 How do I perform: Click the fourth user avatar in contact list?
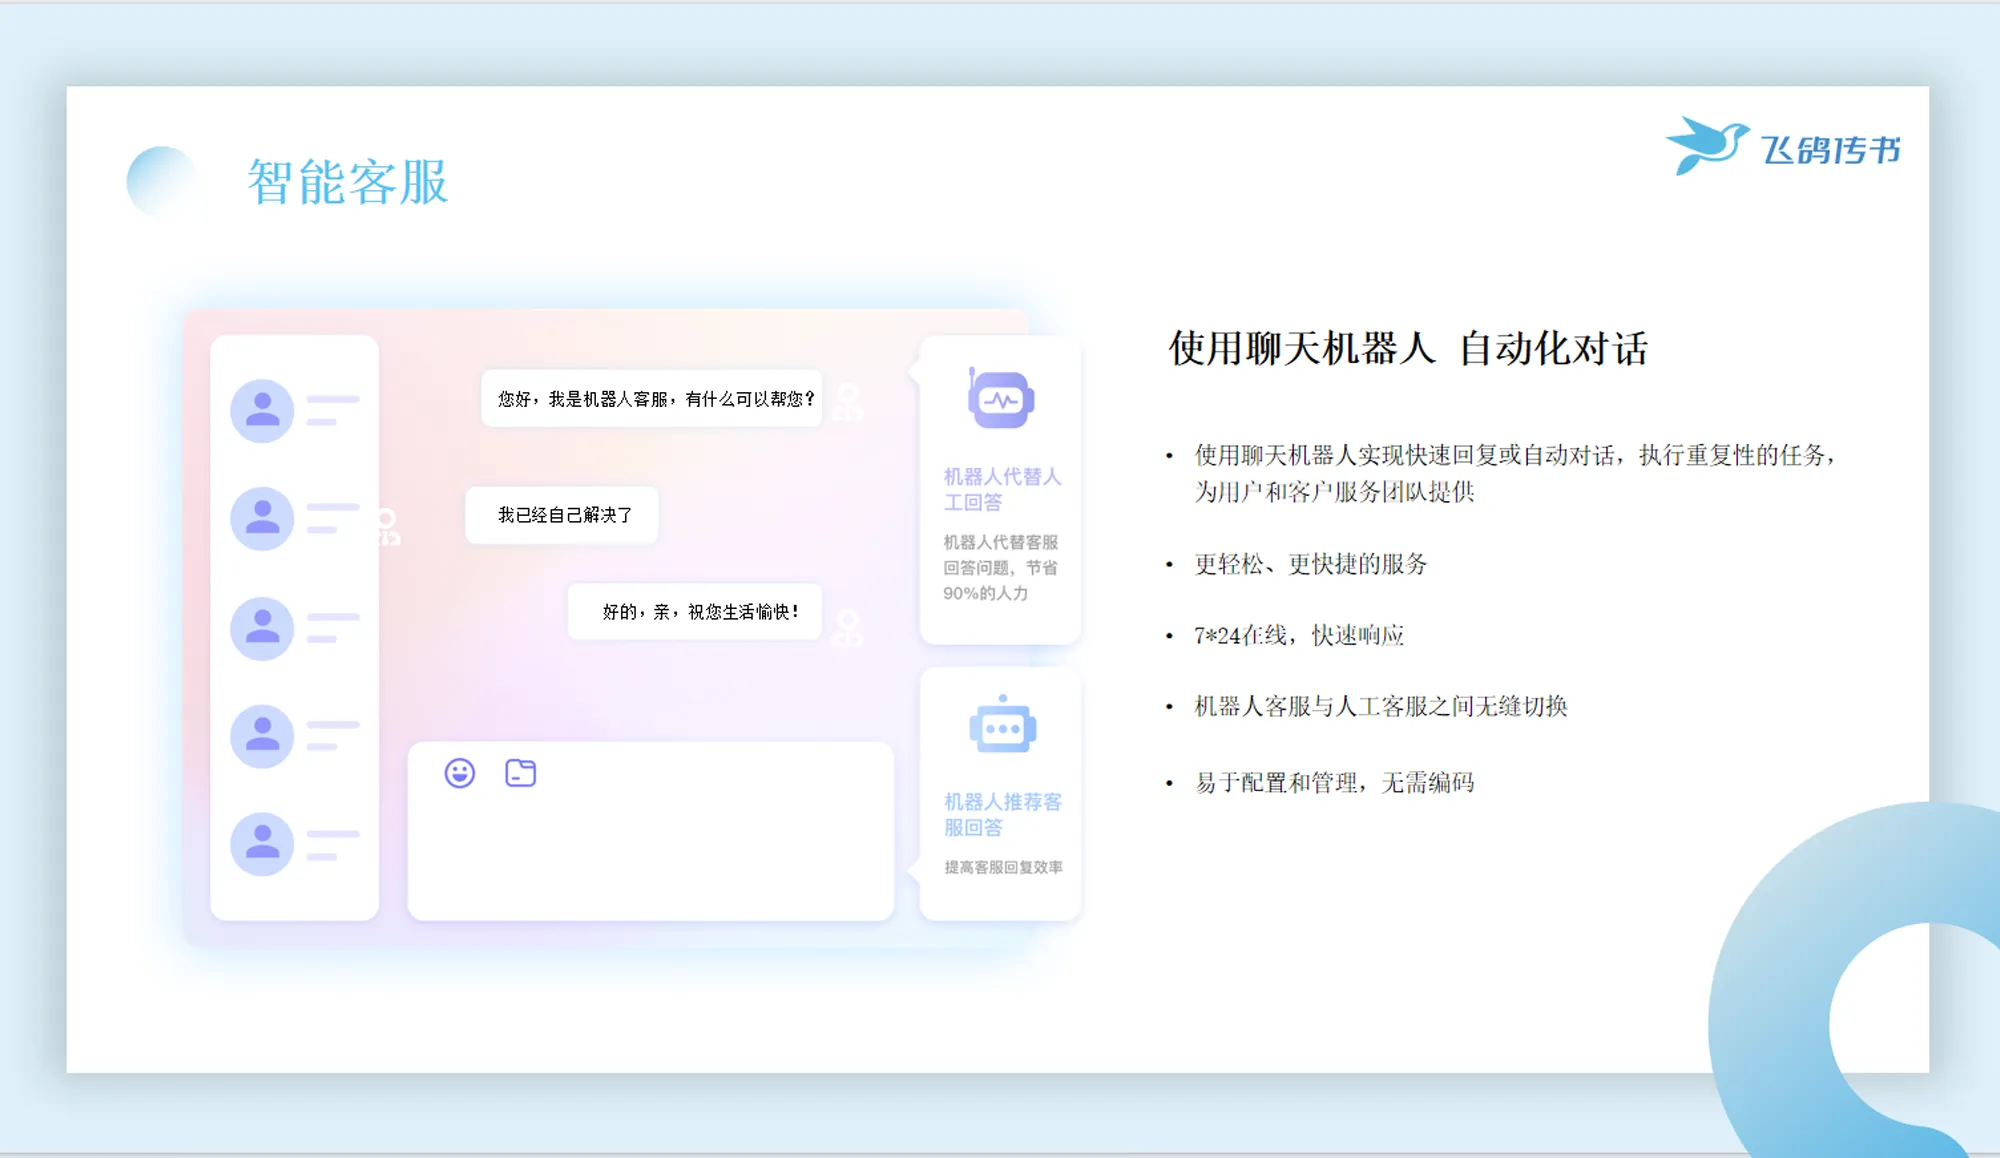[x=262, y=735]
